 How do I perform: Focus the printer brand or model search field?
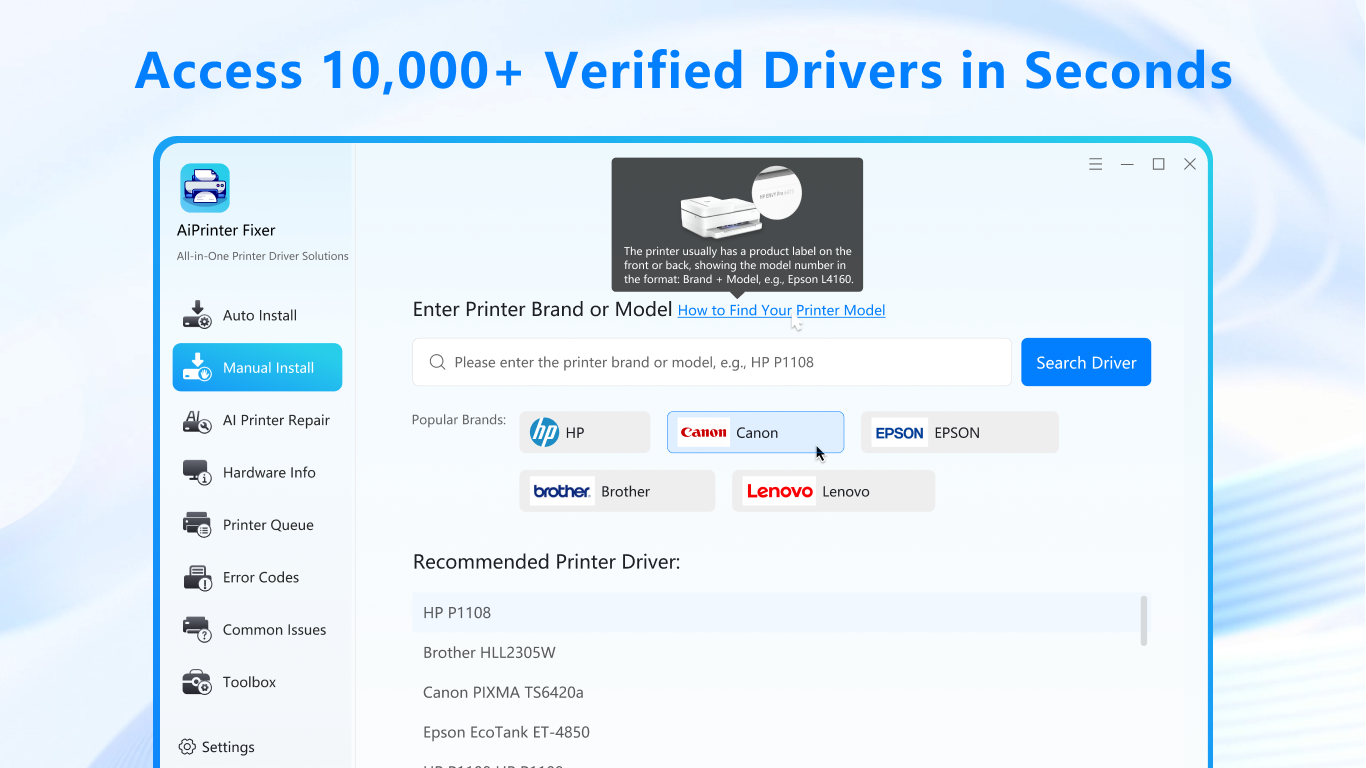[x=712, y=362]
